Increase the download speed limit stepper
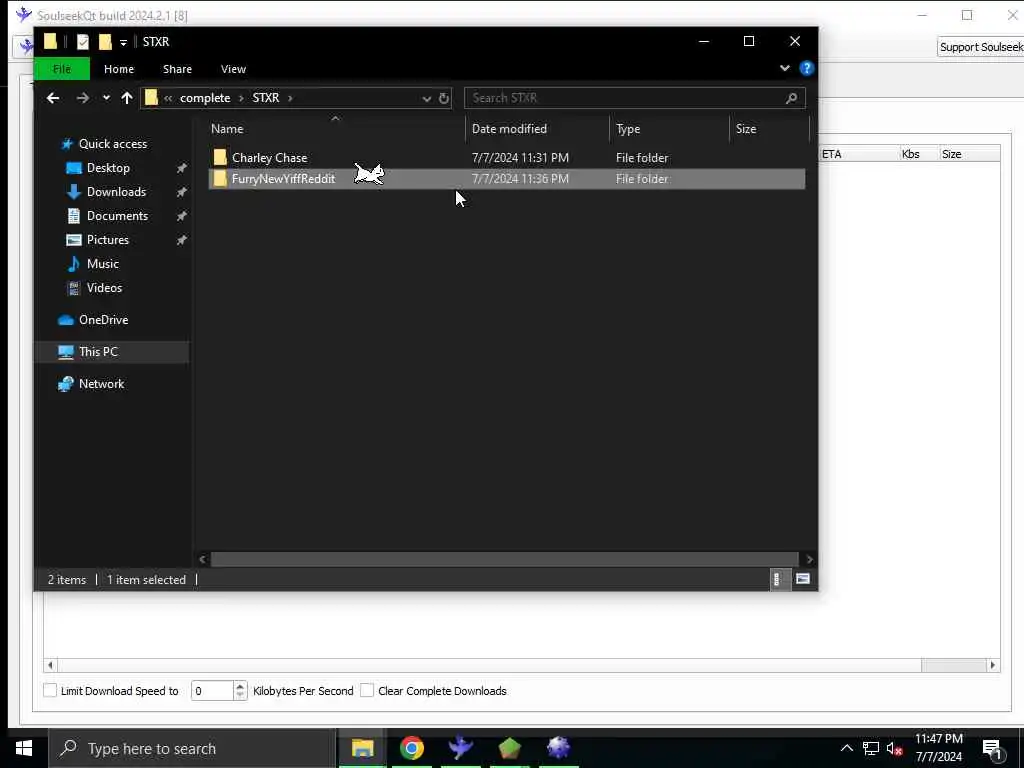This screenshot has width=1024, height=768. 240,686
